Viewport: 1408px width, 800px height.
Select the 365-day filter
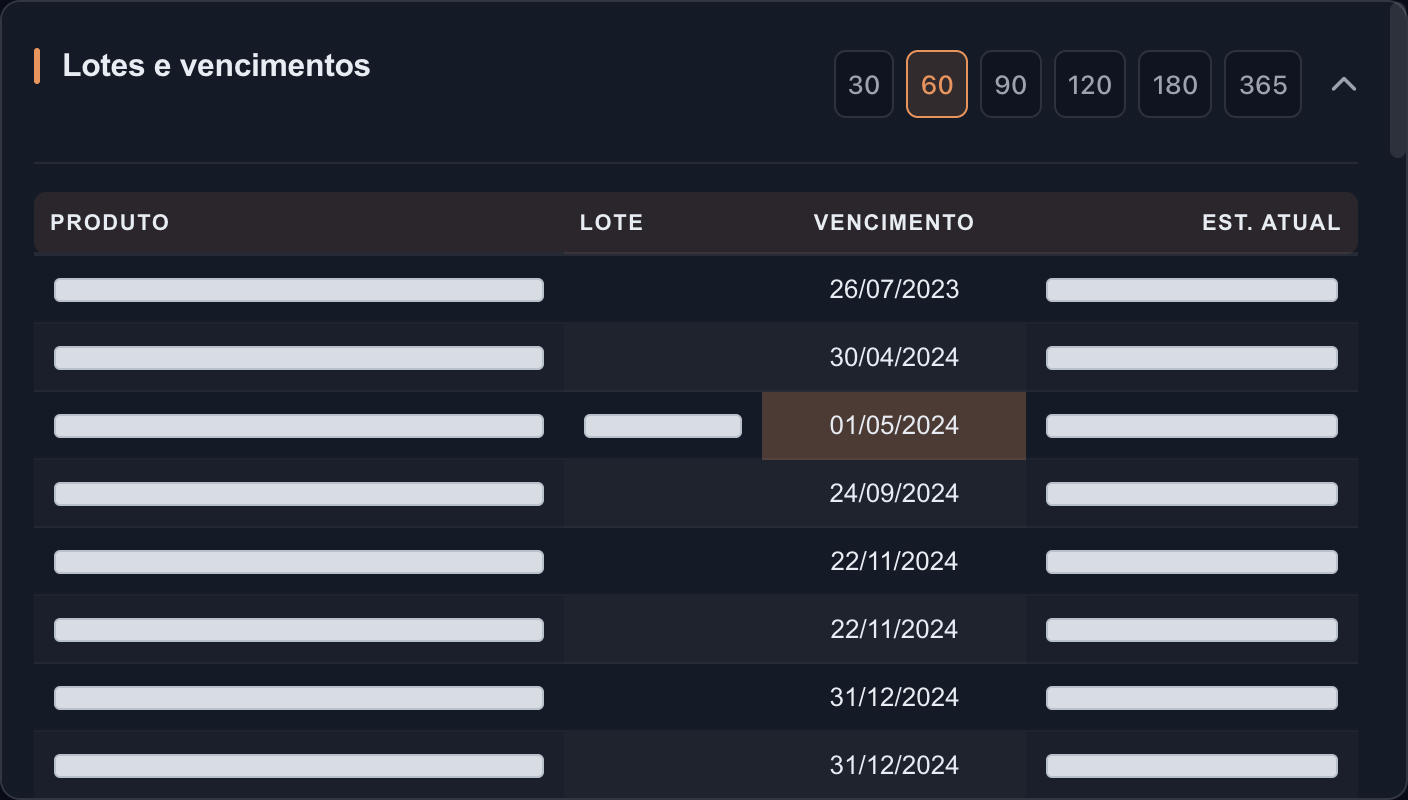tap(1263, 84)
